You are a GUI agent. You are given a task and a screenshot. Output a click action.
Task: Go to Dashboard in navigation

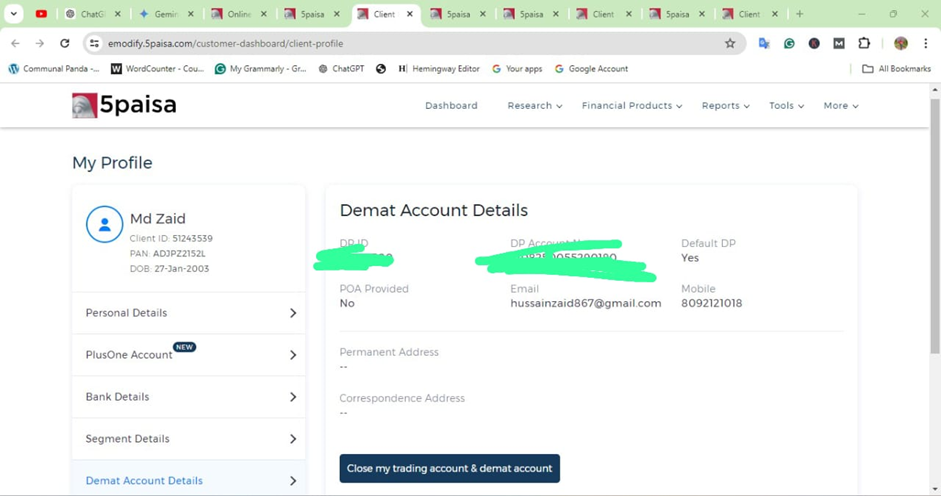[x=451, y=106]
